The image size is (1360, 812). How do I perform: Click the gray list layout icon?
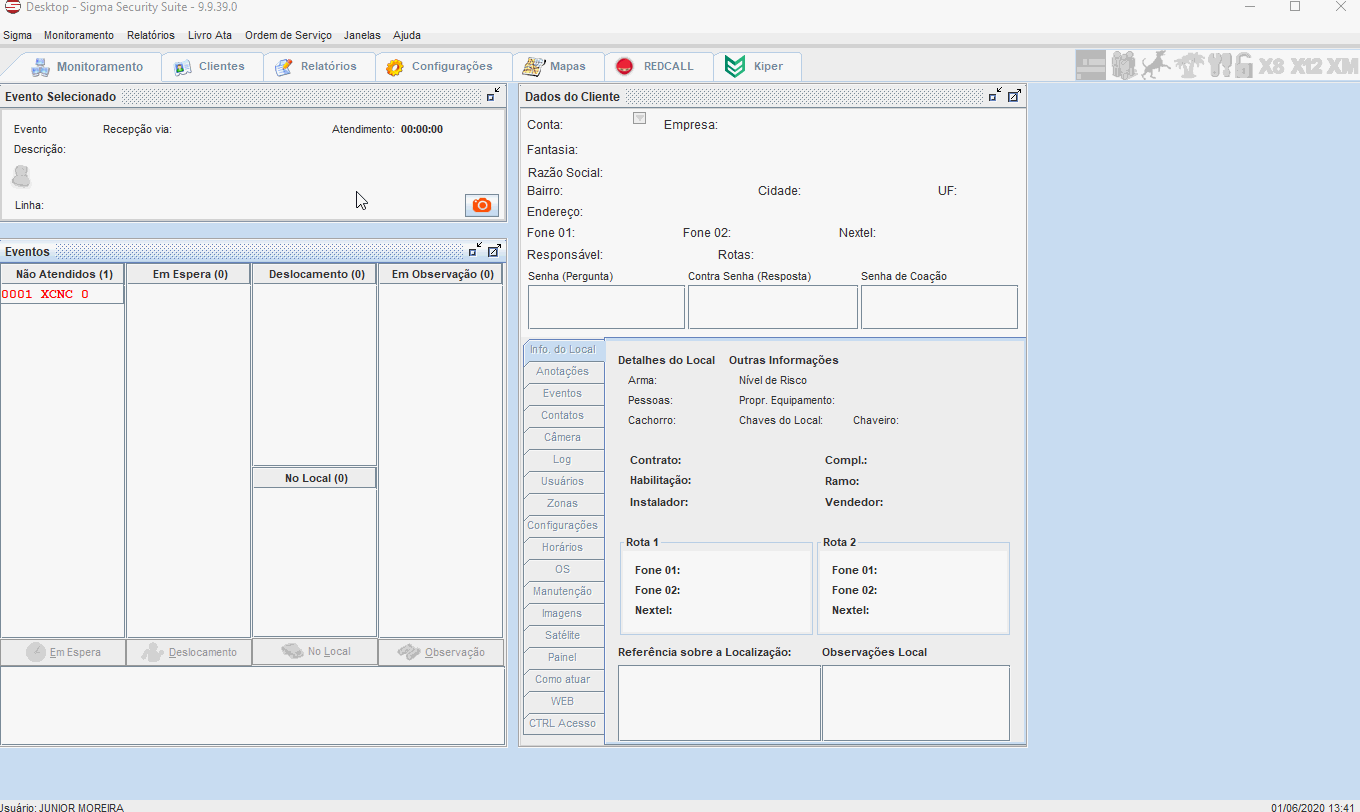(x=1091, y=66)
